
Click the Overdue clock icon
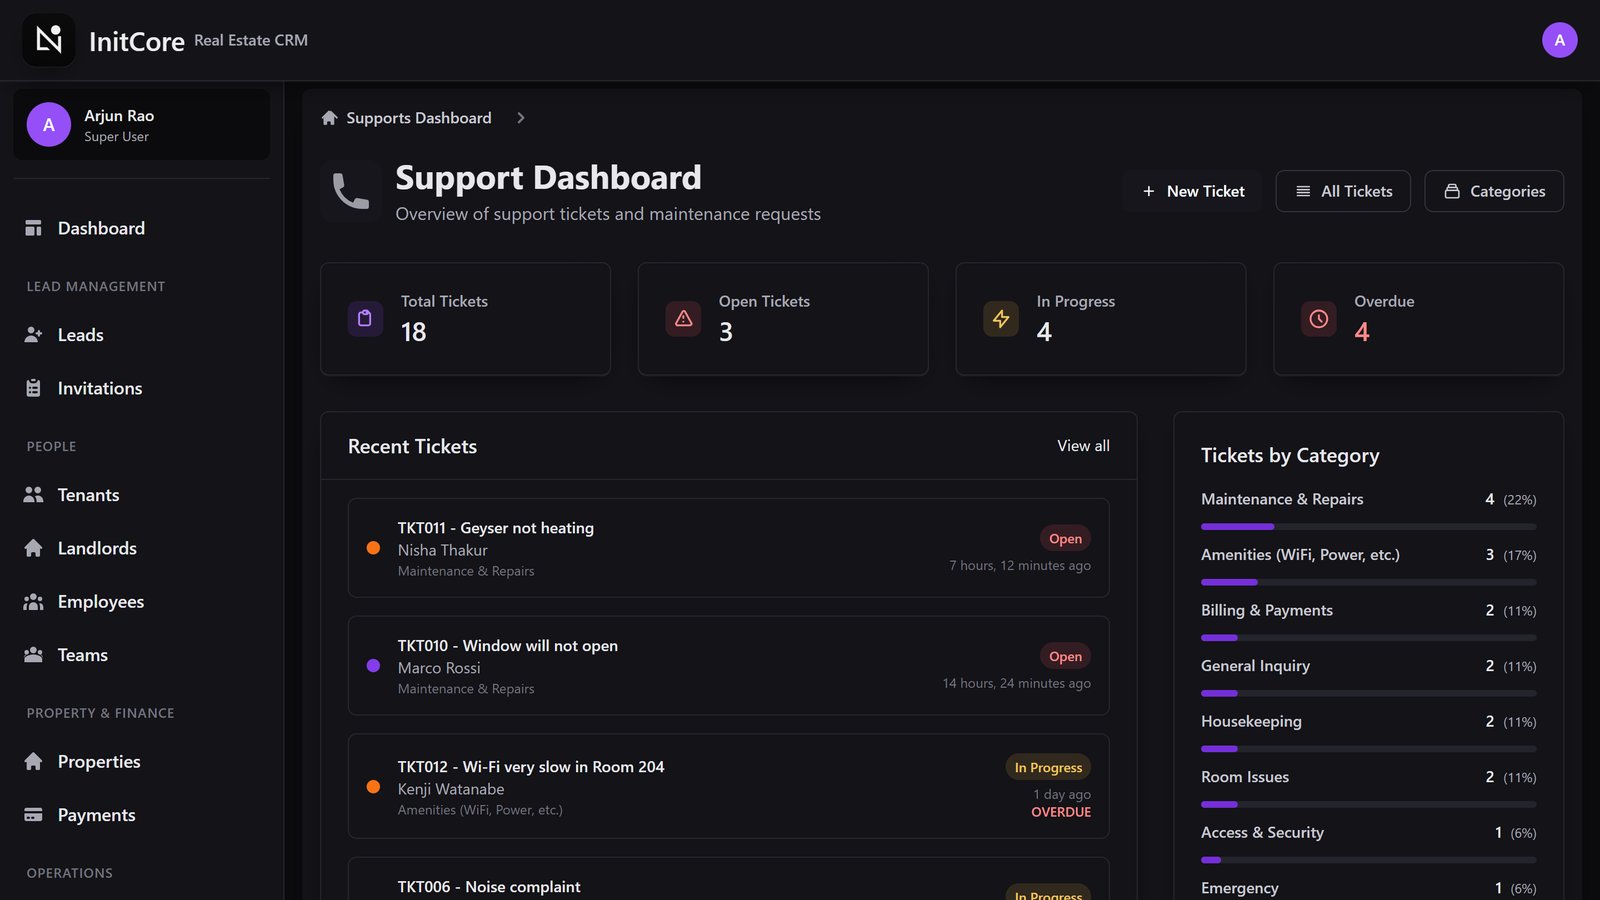coord(1319,319)
